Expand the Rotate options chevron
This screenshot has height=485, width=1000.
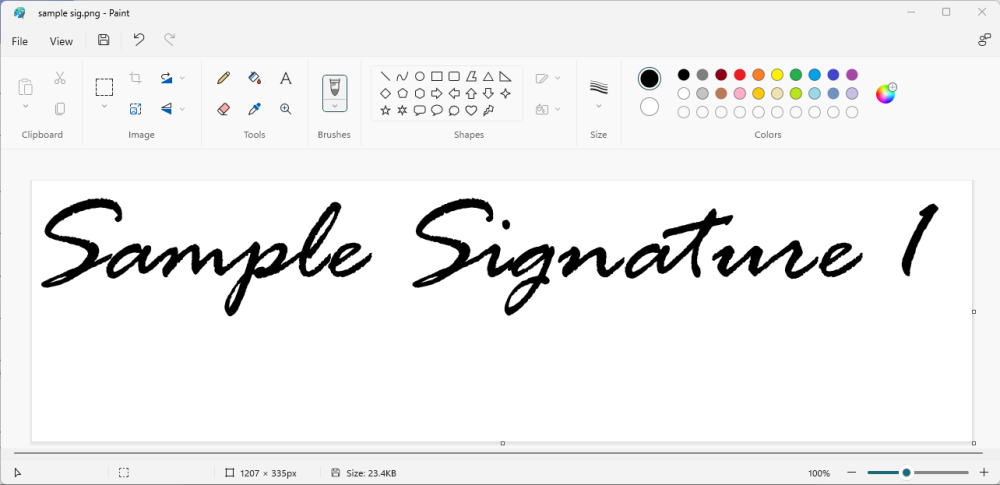[x=182, y=78]
